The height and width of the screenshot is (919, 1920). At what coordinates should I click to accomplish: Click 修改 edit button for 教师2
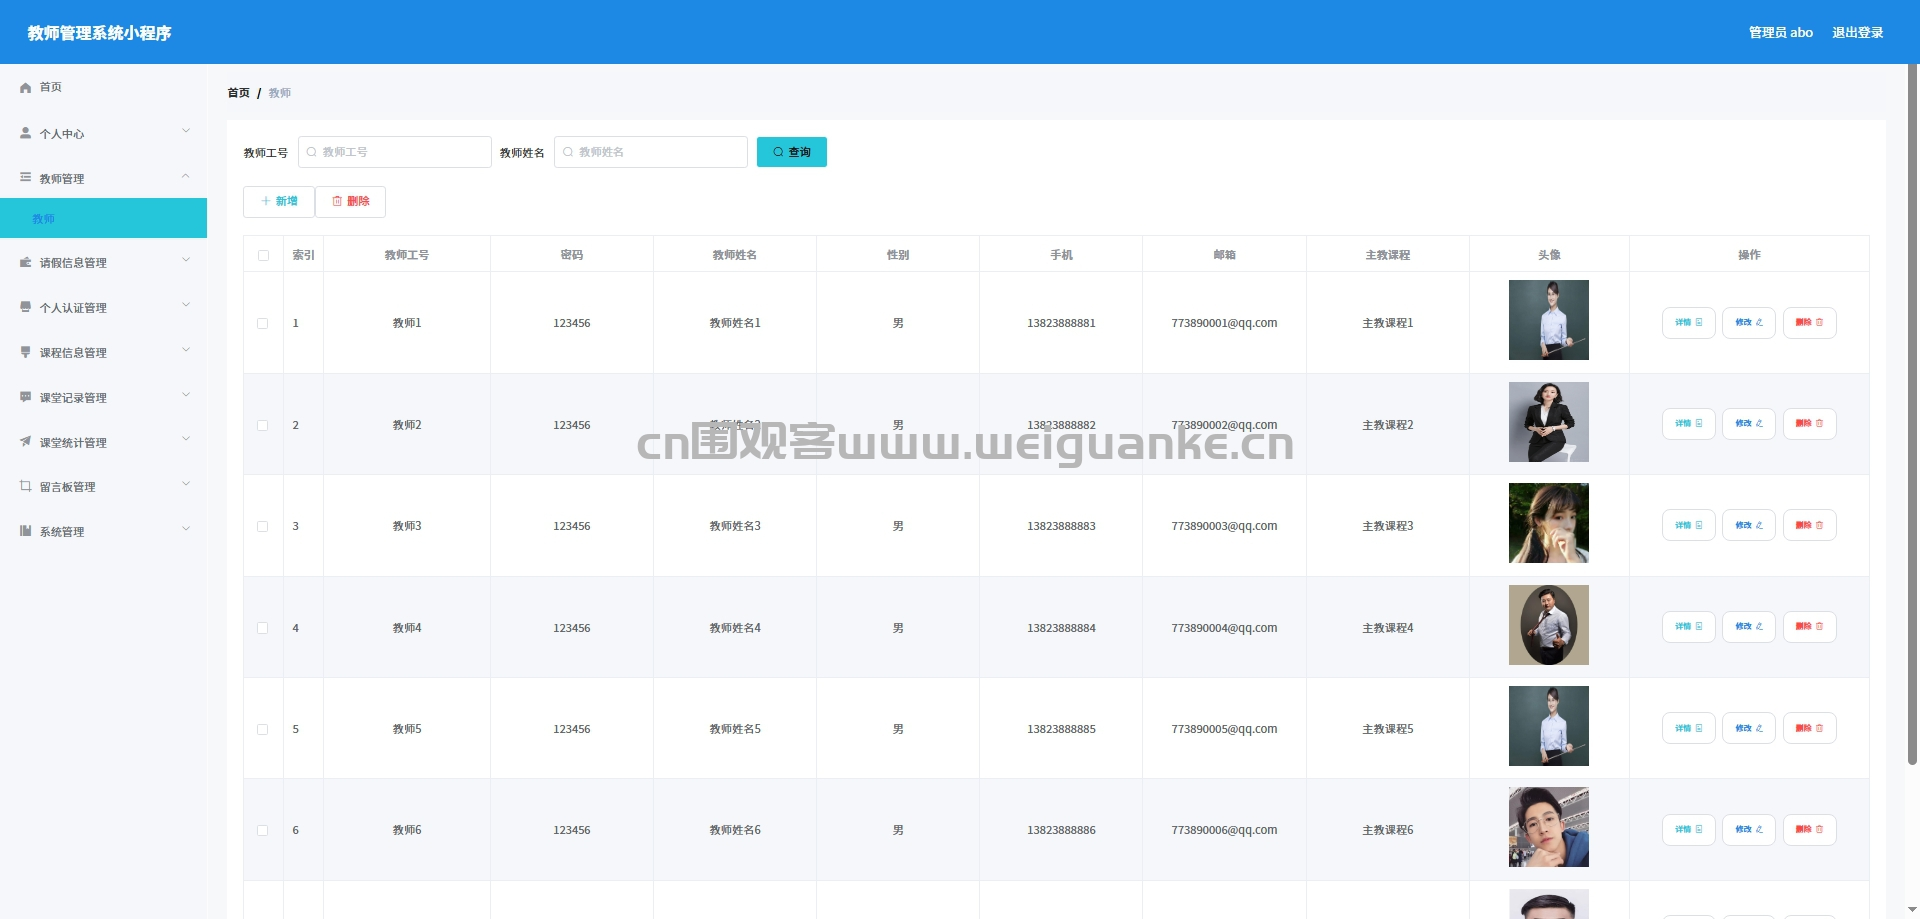click(1748, 424)
